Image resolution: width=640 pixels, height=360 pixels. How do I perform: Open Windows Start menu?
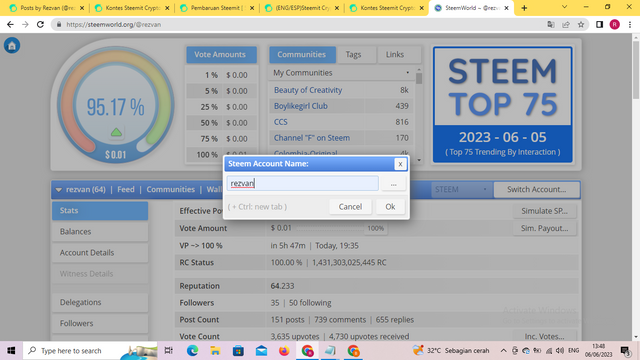pyautogui.click(x=11, y=351)
